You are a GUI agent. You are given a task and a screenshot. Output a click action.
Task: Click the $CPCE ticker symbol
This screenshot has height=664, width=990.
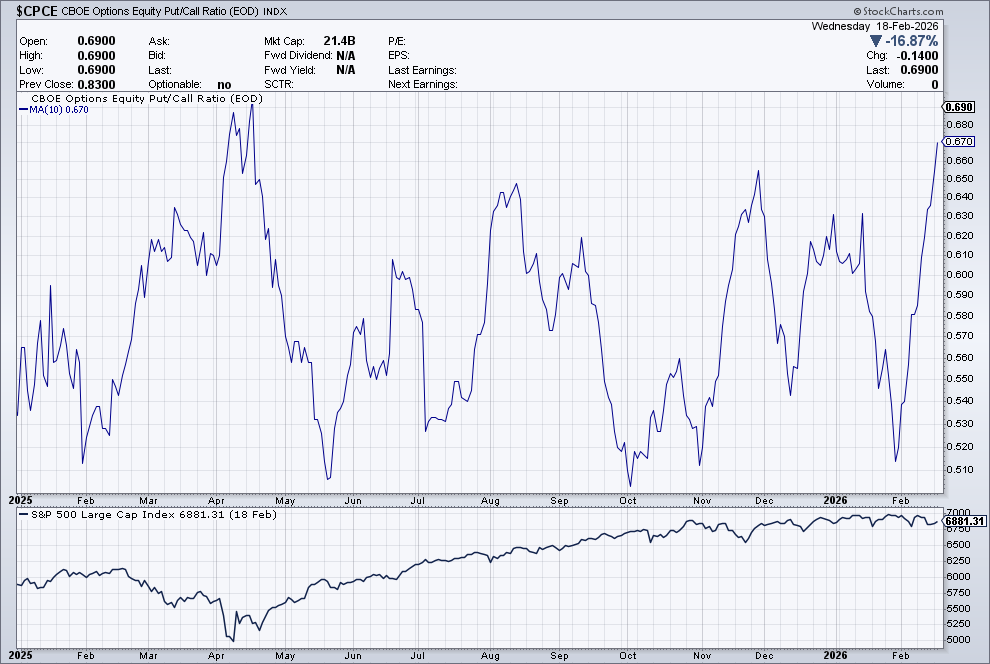[37, 11]
